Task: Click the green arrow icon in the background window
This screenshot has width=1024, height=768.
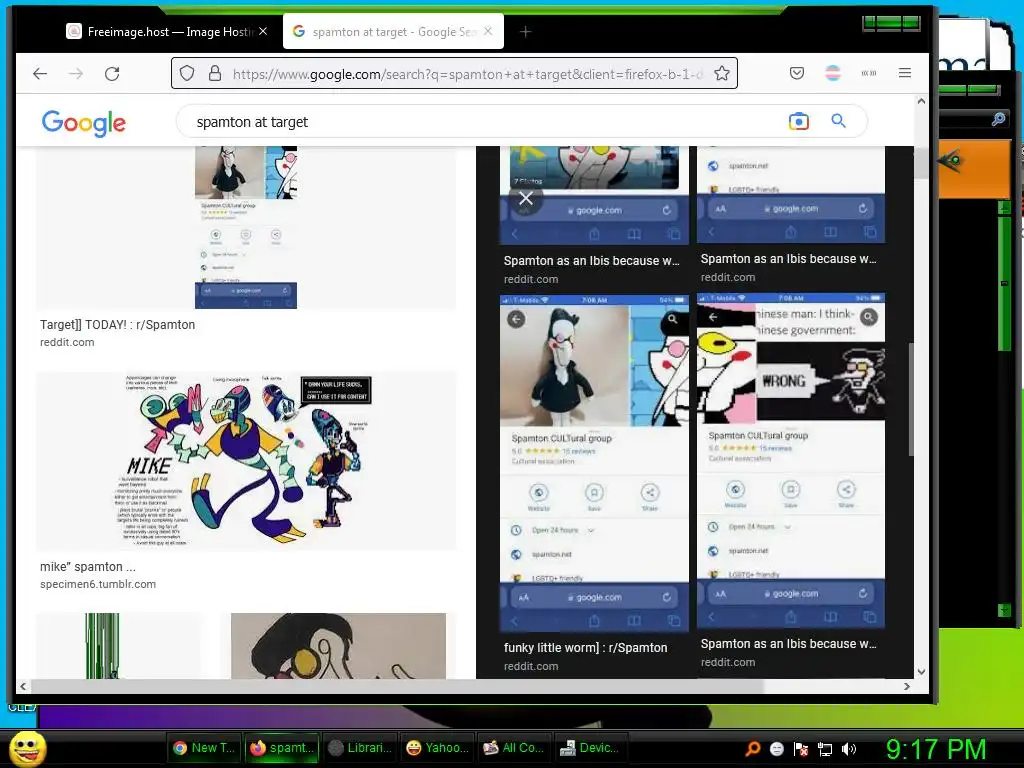Action: pos(951,159)
